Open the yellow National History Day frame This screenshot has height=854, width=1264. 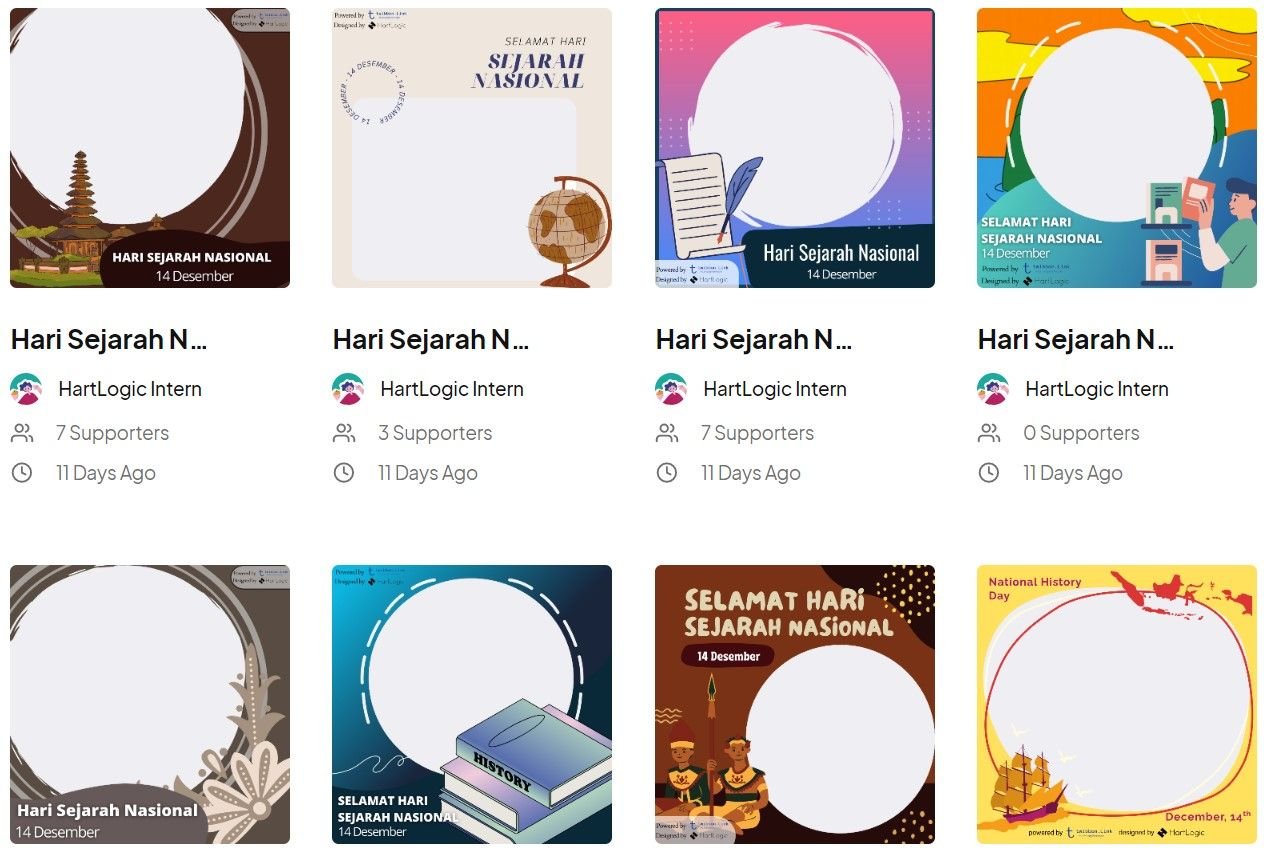(x=1117, y=704)
